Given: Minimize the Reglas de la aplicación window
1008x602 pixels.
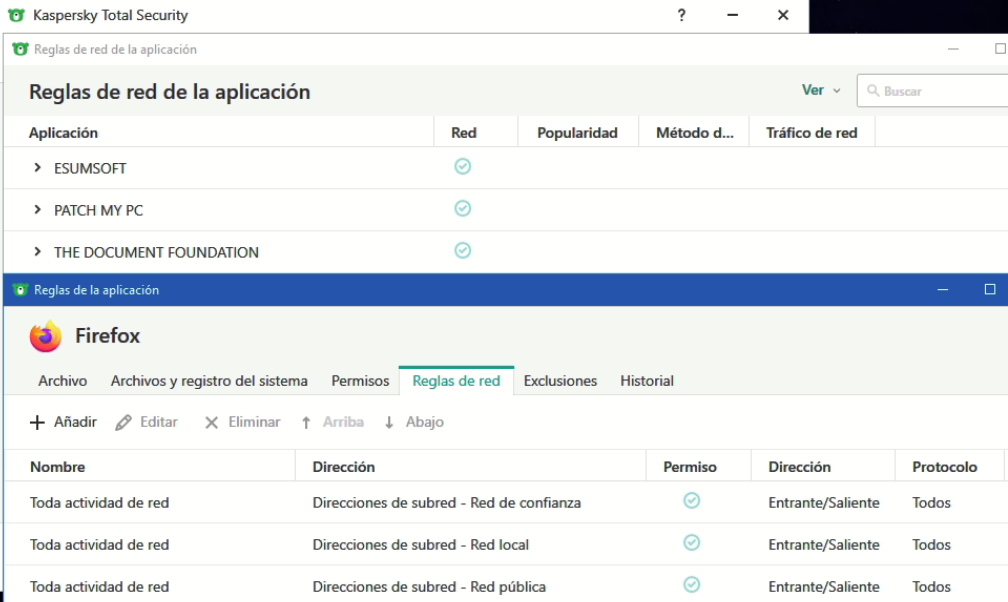Looking at the screenshot, I should [x=942, y=290].
